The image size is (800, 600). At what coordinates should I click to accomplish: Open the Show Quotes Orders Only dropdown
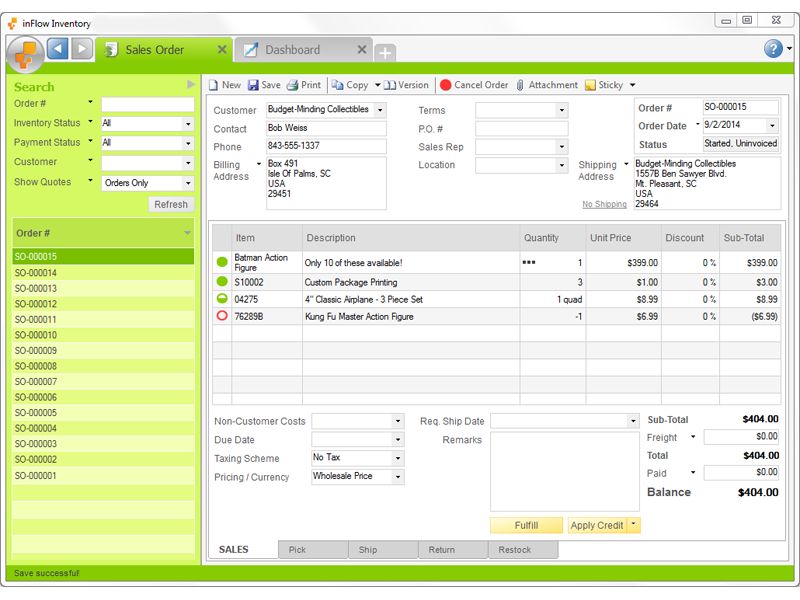tap(187, 183)
